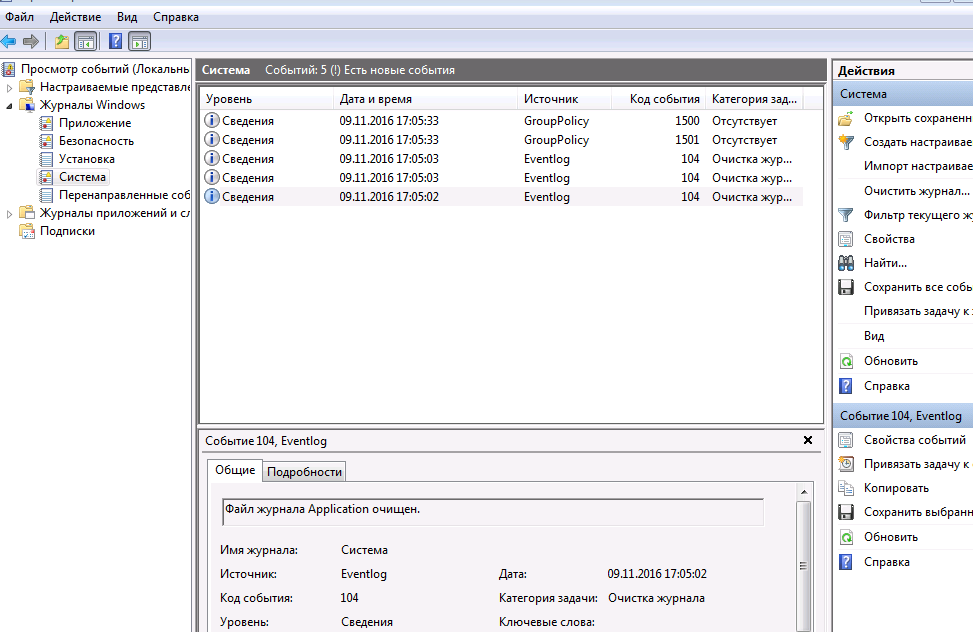Click GroupPolicy source of event 1501
The image size is (973, 632).
(x=556, y=140)
